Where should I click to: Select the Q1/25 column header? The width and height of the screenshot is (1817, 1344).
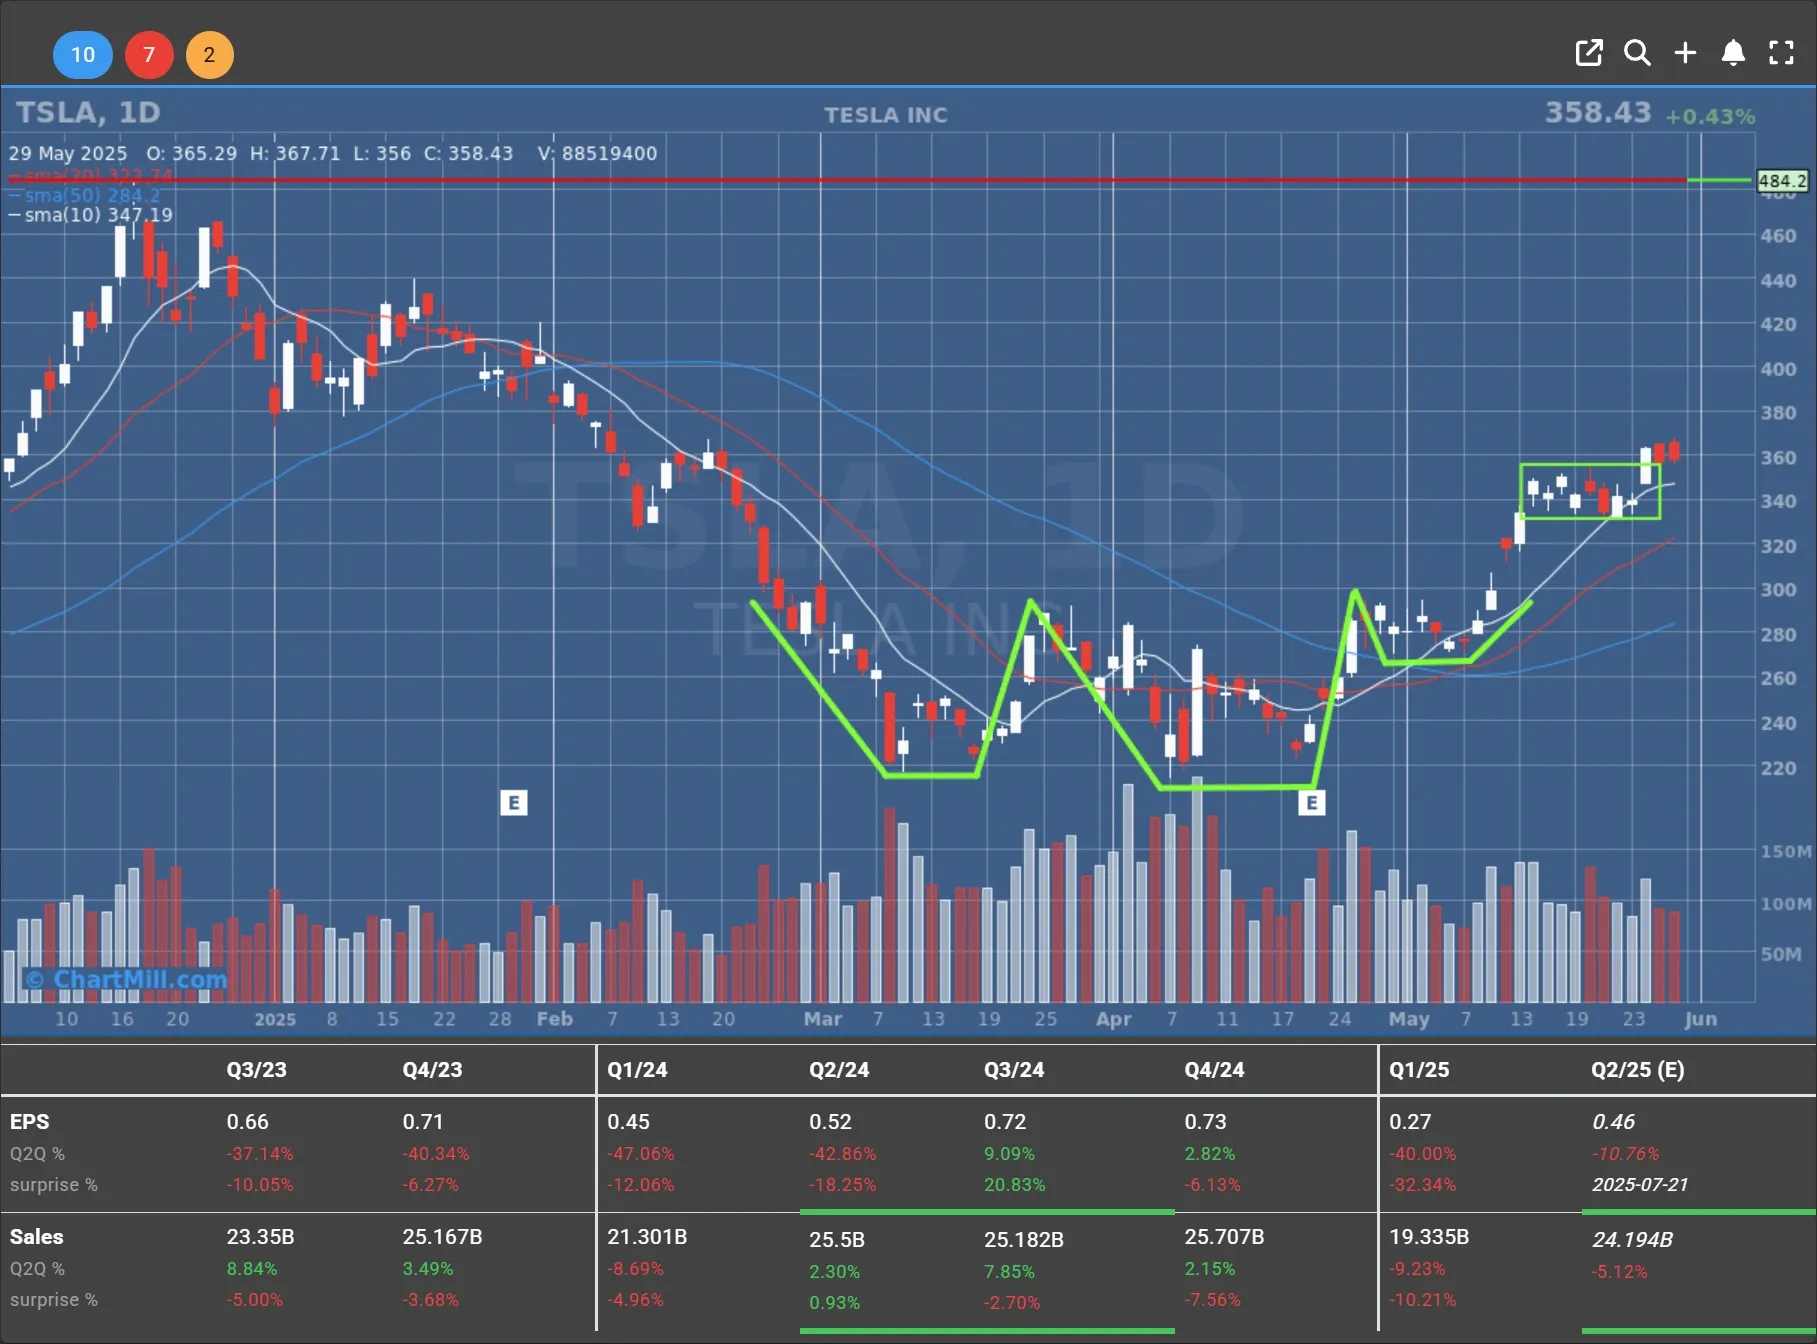tap(1419, 1069)
